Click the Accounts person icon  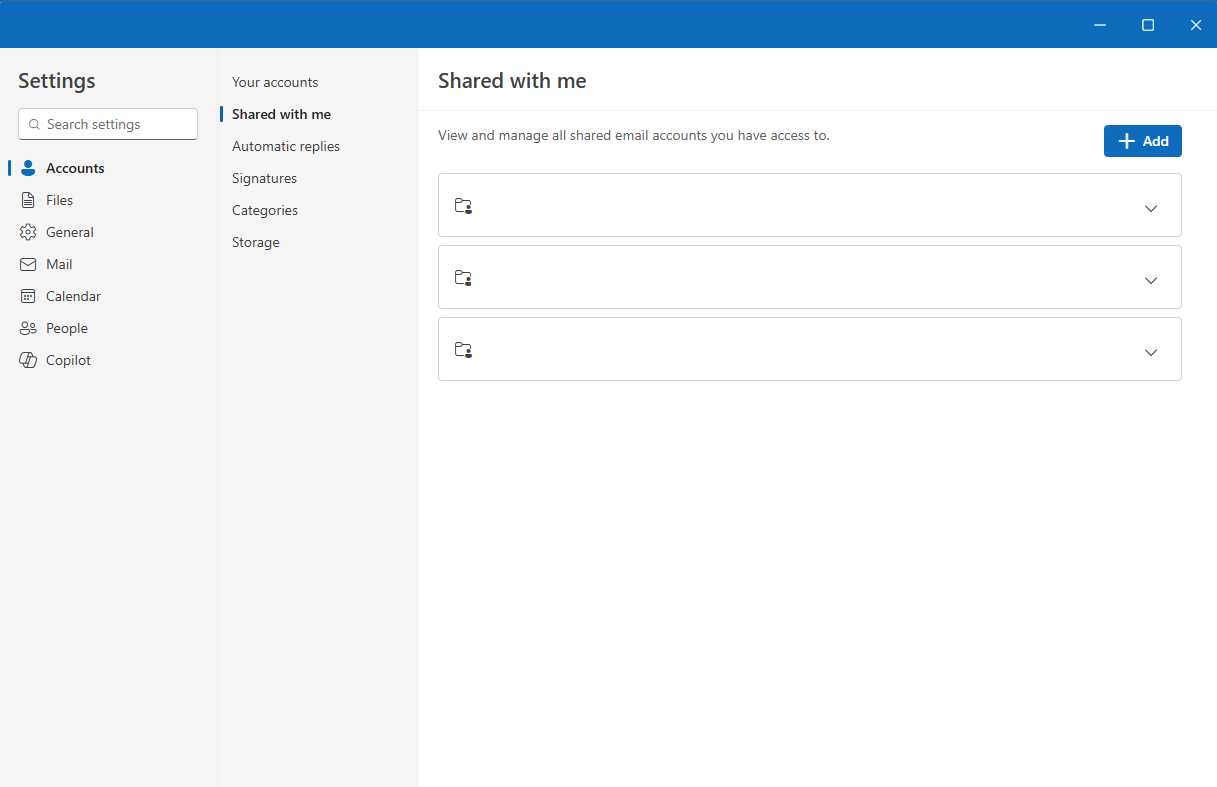pos(28,168)
